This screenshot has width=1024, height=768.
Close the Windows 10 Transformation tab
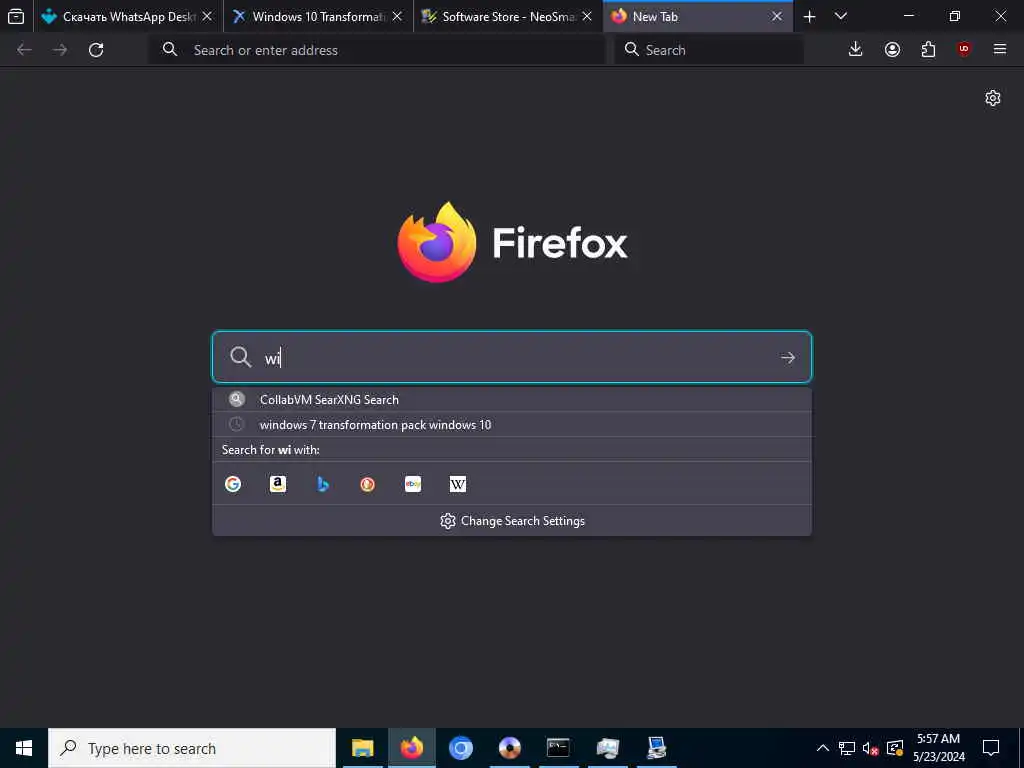click(x=397, y=16)
